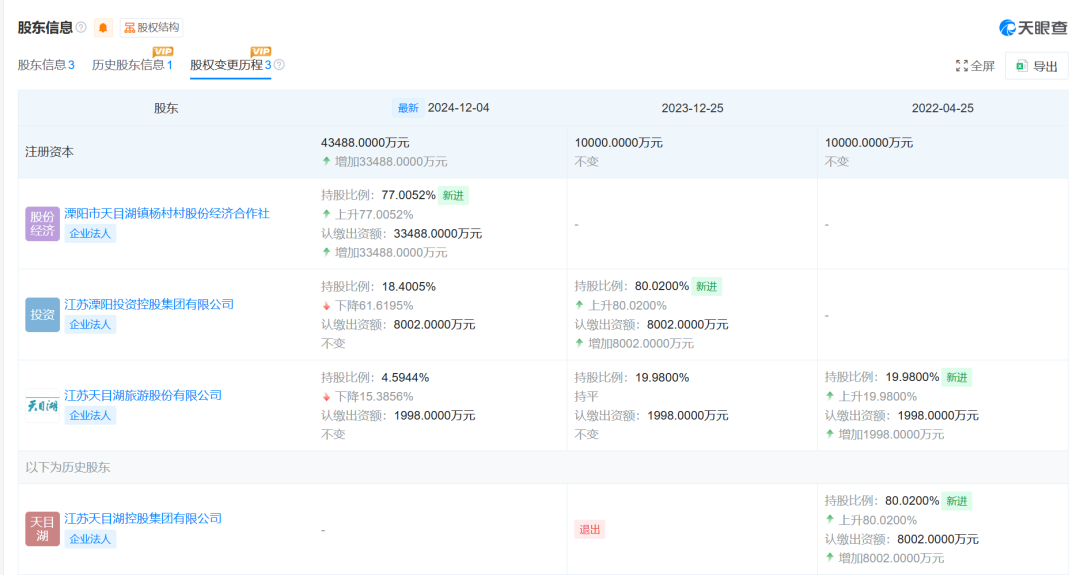Open 溧阳市天目湖镇杨村村股份经济合作社 link
Screen dimensions: 1080x575
[167, 213]
